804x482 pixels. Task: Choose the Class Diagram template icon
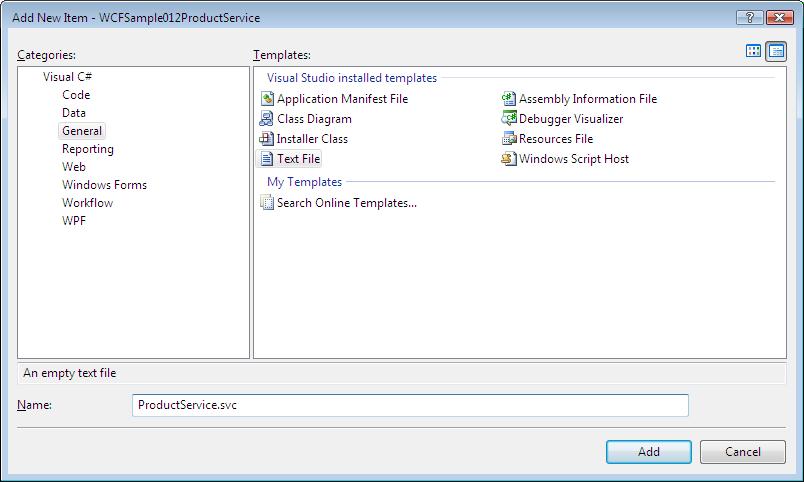266,118
